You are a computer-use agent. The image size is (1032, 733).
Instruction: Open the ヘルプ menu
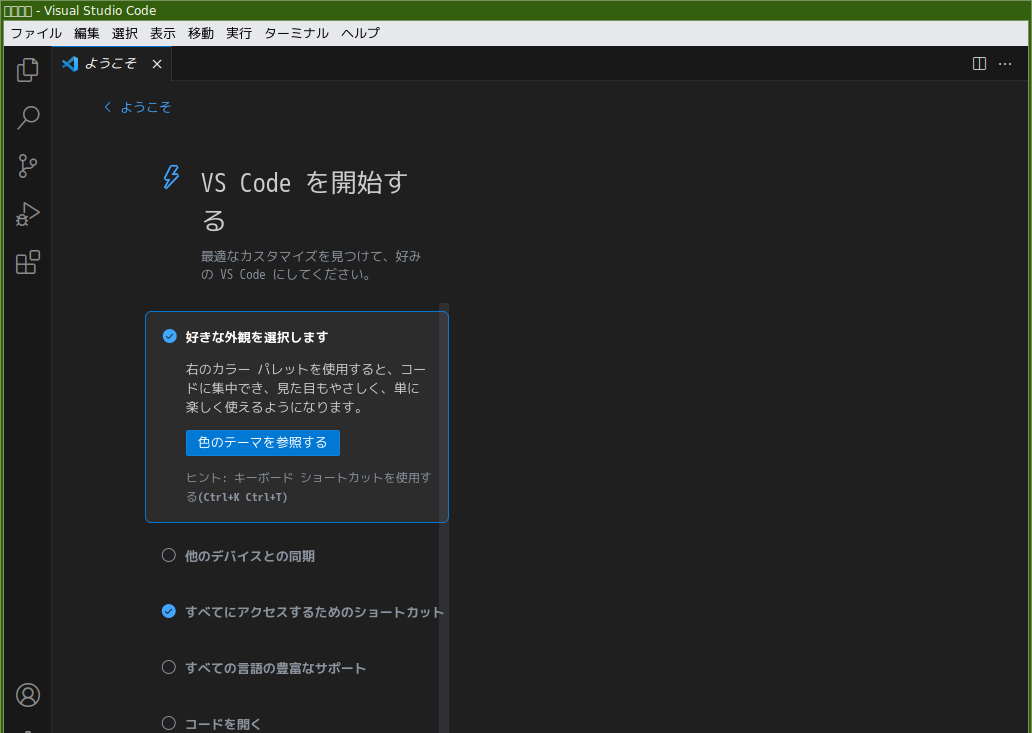pos(361,33)
